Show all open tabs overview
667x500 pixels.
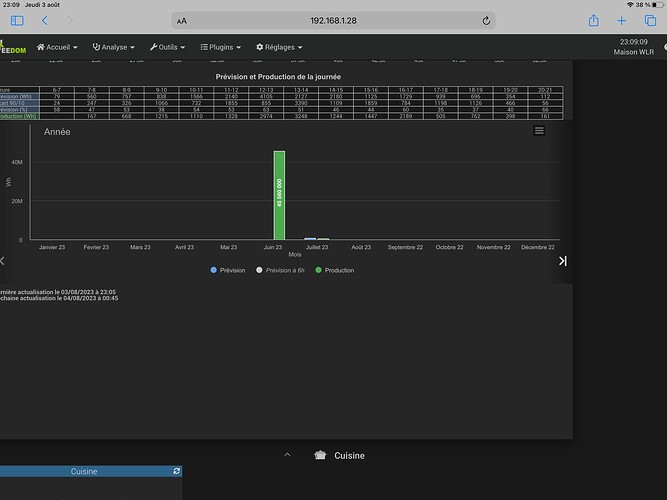pos(648,20)
